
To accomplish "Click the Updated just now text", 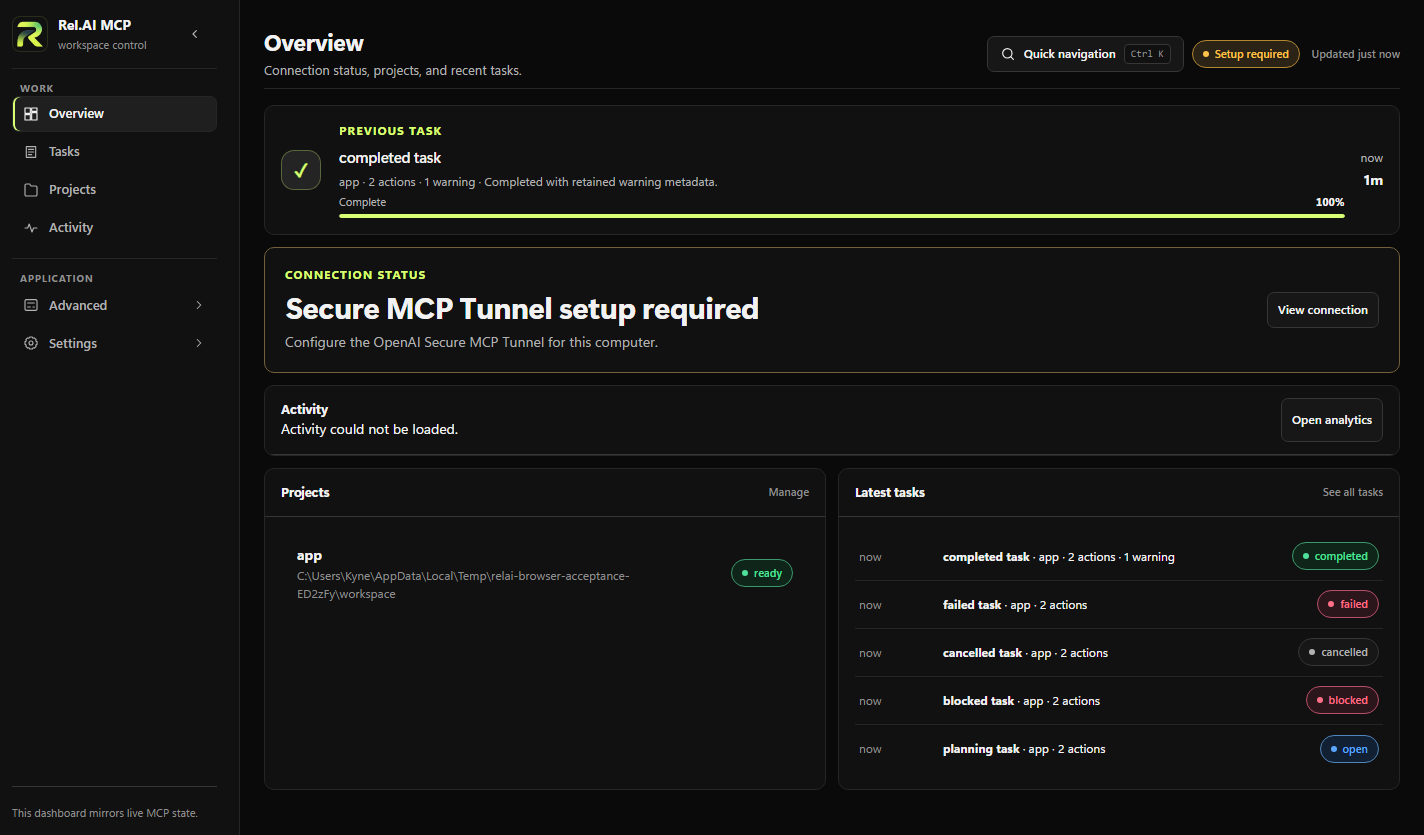I will pos(1355,54).
